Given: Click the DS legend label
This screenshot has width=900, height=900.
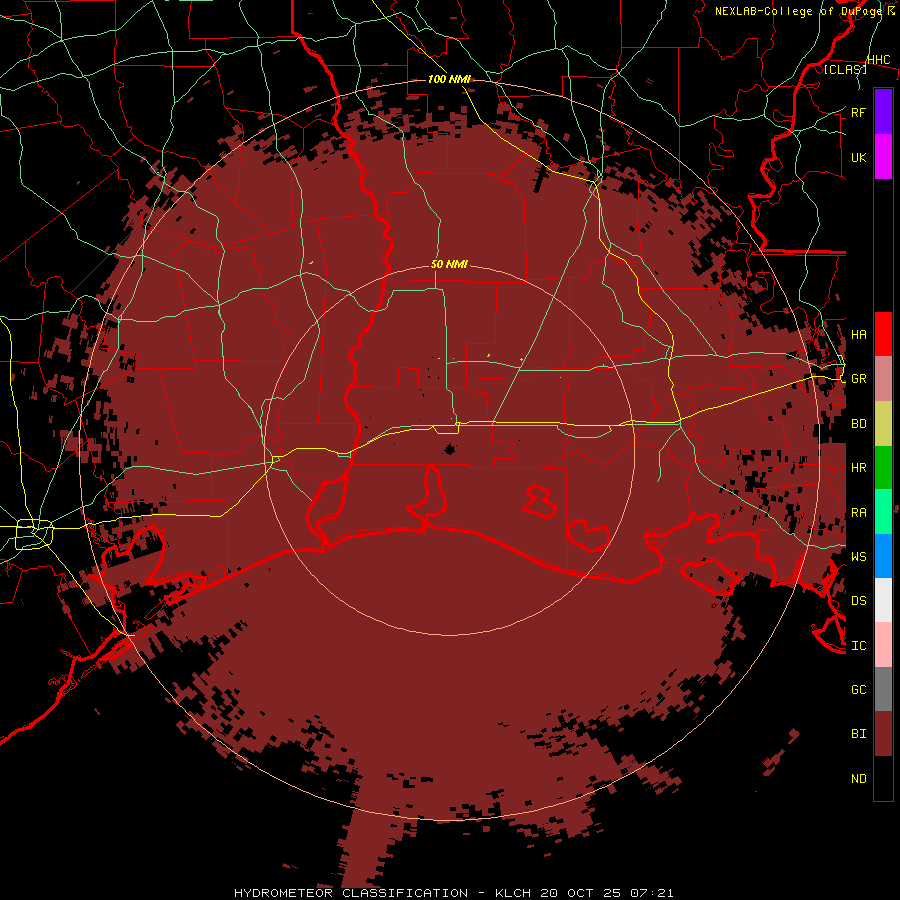Looking at the screenshot, I should (x=858, y=601).
